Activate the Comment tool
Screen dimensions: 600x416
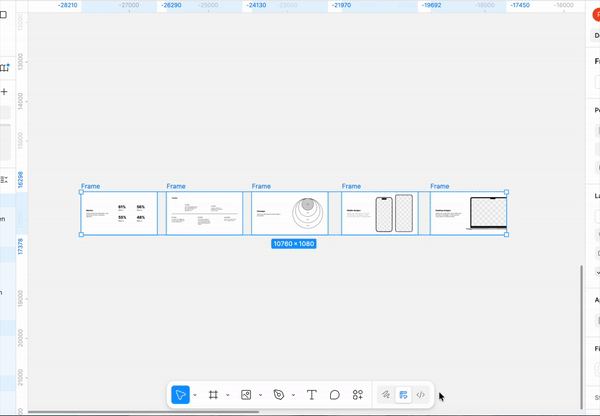click(335, 395)
